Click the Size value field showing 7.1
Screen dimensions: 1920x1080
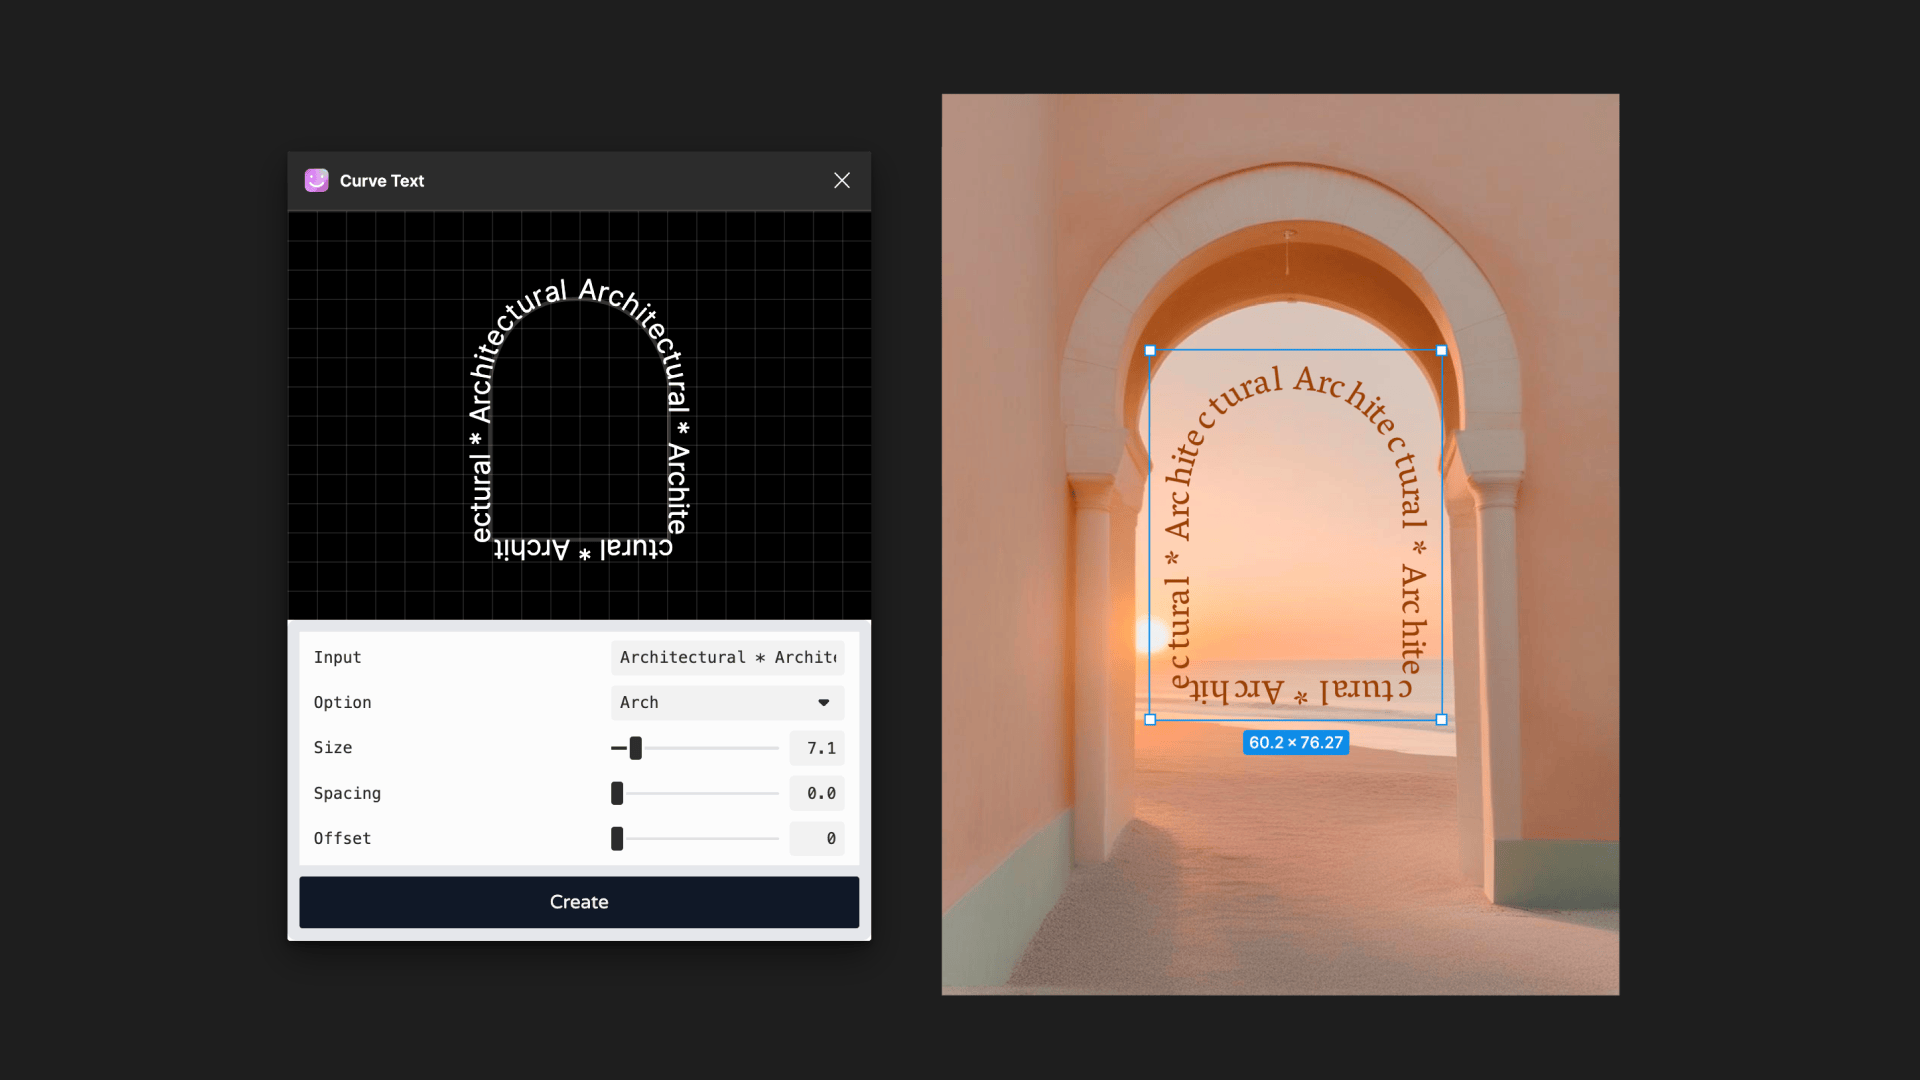pos(817,748)
